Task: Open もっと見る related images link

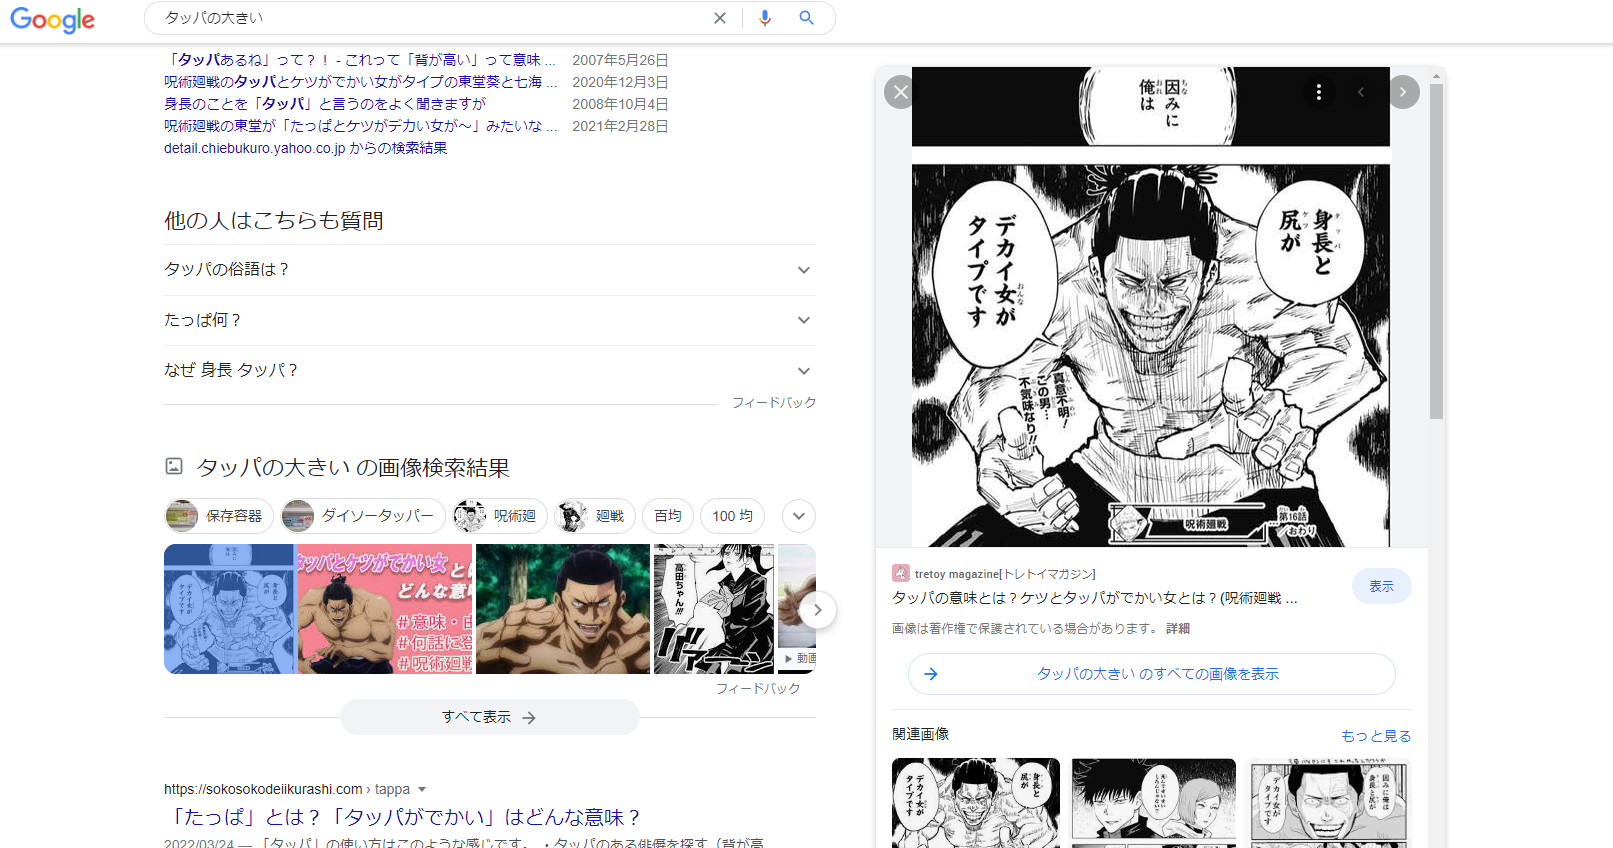Action: click(1375, 736)
